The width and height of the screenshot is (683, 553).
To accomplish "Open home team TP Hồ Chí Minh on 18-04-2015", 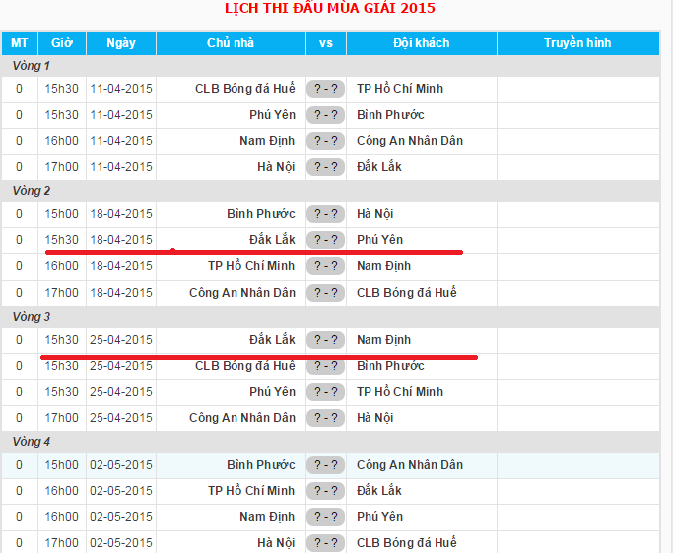I will tap(252, 266).
